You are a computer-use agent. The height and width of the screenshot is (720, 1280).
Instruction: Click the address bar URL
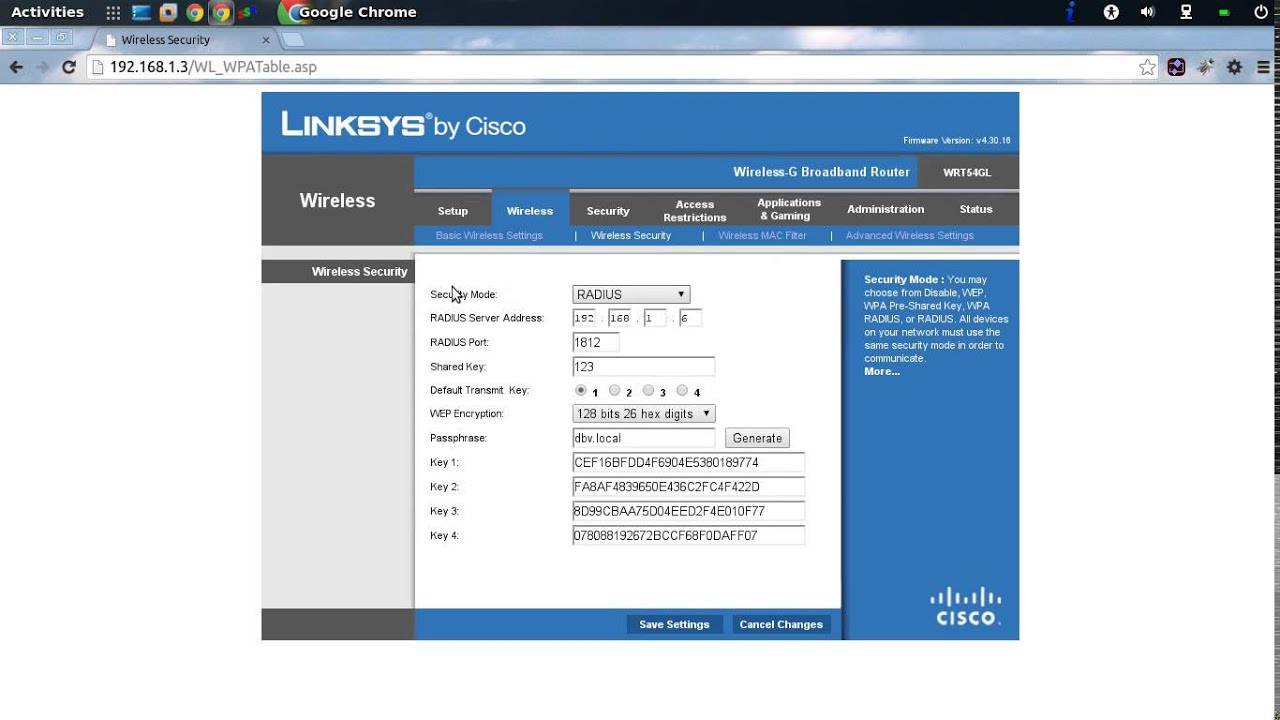(x=213, y=67)
